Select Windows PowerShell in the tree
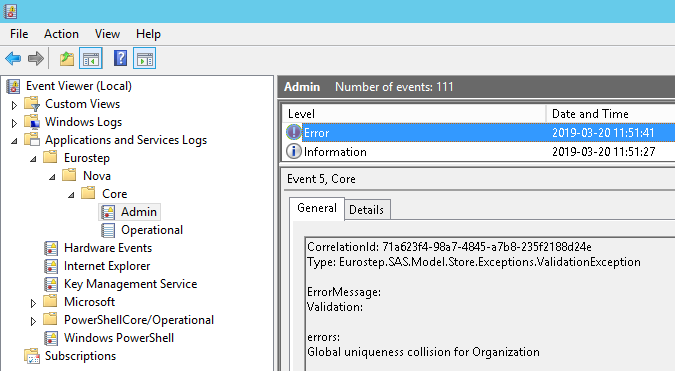Viewport: 675px width, 371px height. point(119,338)
